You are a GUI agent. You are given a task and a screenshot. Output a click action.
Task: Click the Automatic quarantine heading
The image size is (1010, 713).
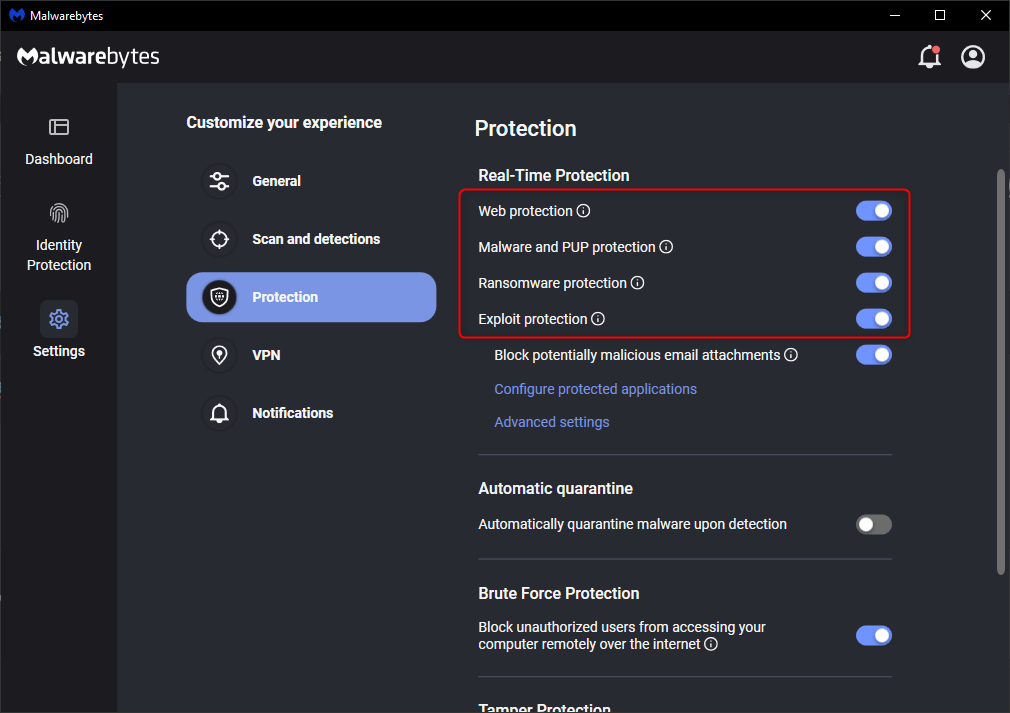point(555,488)
